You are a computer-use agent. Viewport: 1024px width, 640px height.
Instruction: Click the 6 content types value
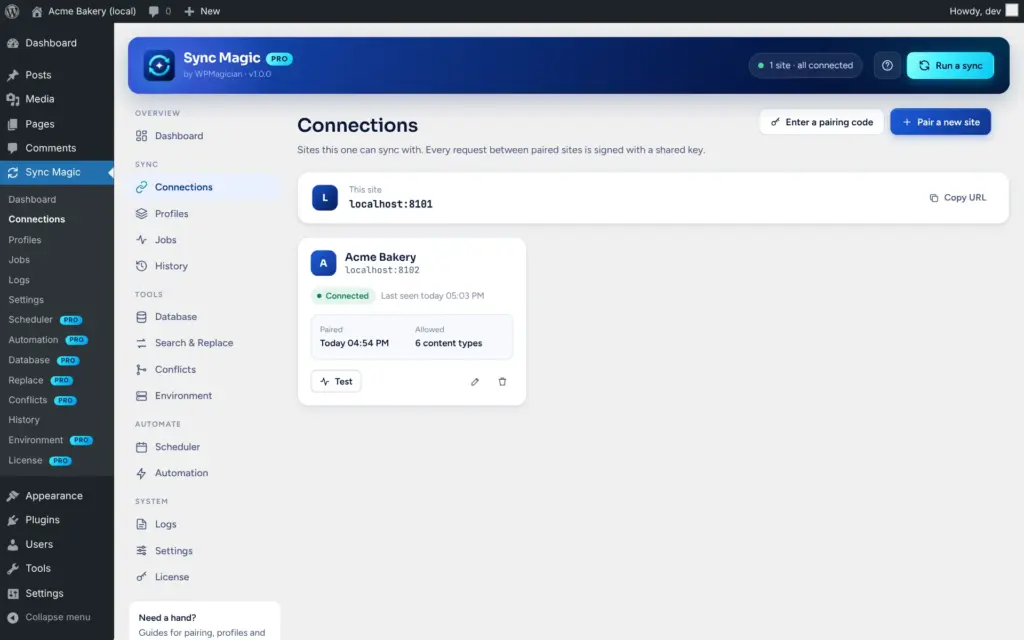[x=449, y=343]
